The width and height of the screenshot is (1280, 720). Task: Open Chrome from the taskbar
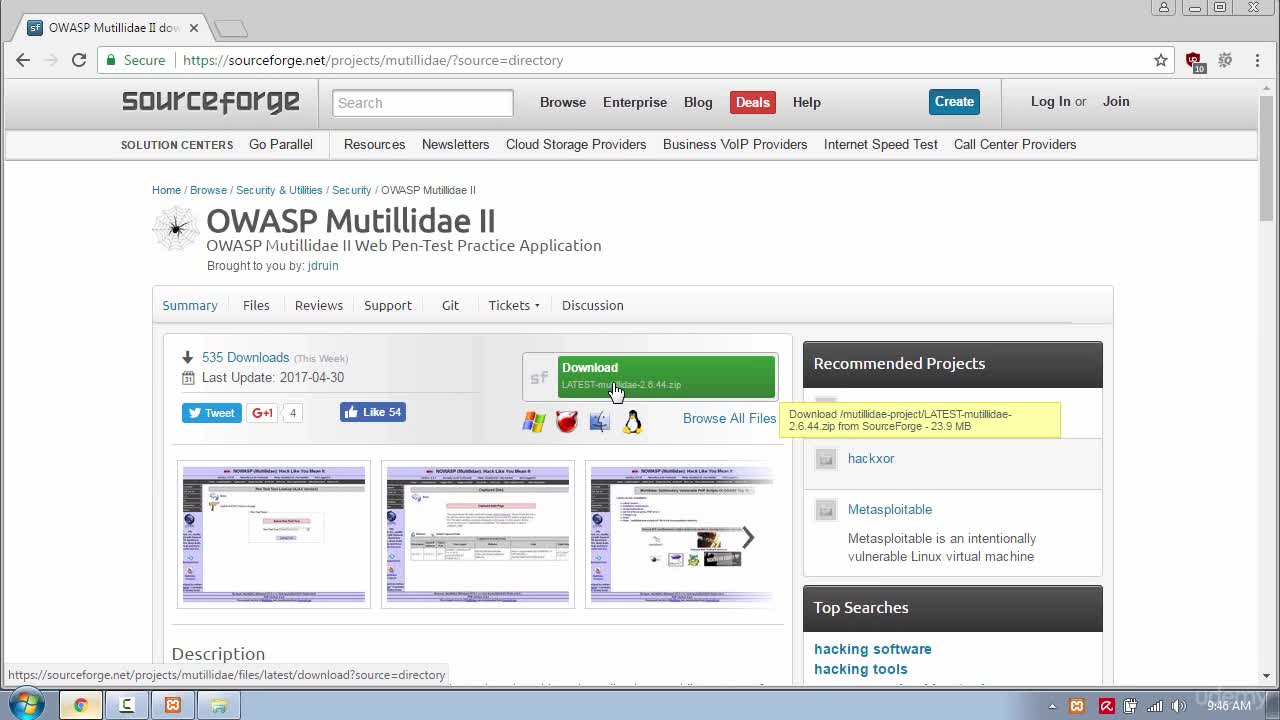pos(81,705)
